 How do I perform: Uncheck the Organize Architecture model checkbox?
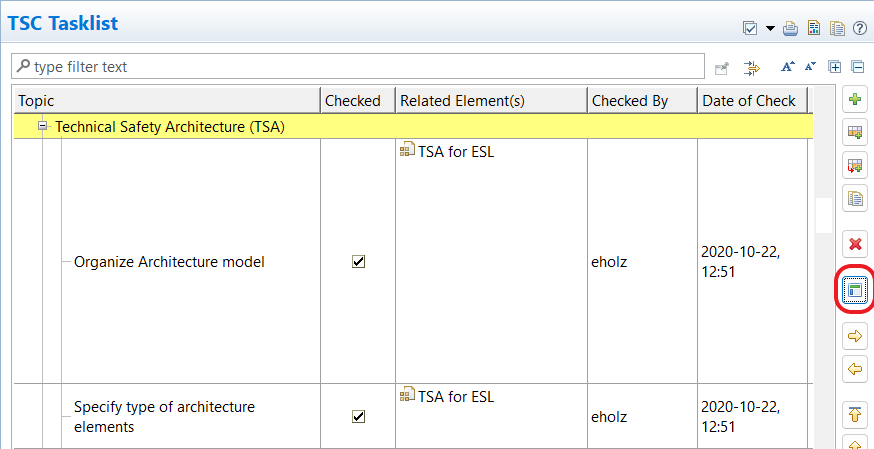point(359,262)
